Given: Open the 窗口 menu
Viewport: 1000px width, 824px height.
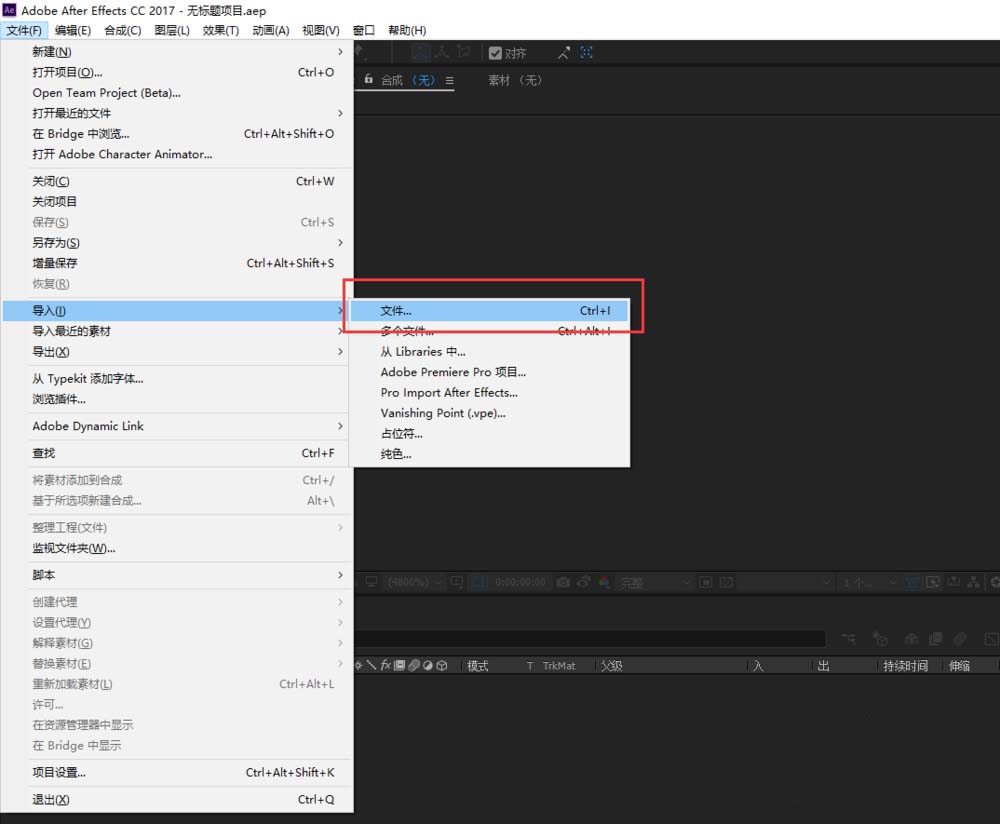Looking at the screenshot, I should pos(364,30).
